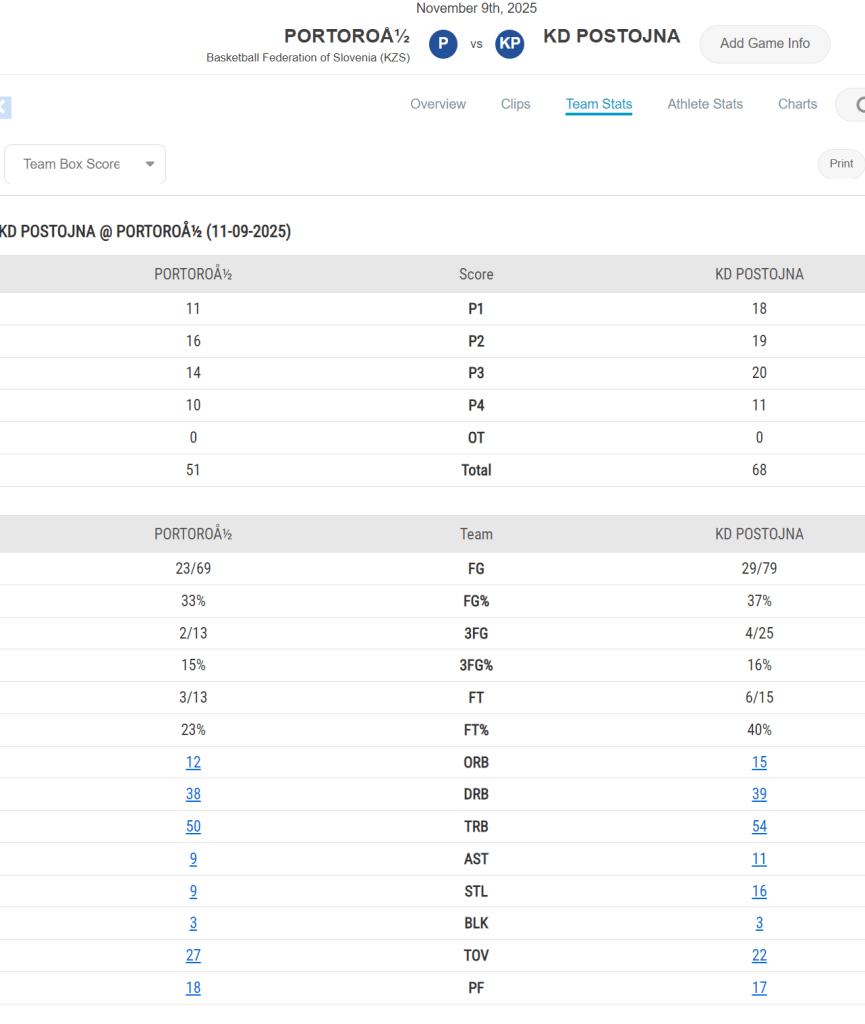The height and width of the screenshot is (1024, 865).
Task: Click KD Postojna steals link 16
Action: (759, 891)
